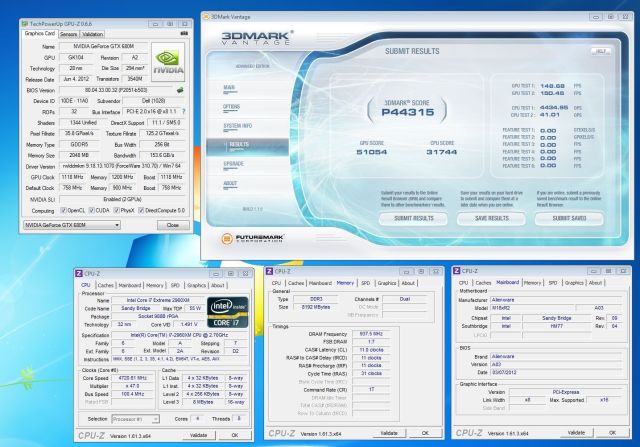Click the GPU-Z Name field value
The height and width of the screenshot is (447, 640).
pos(104,47)
